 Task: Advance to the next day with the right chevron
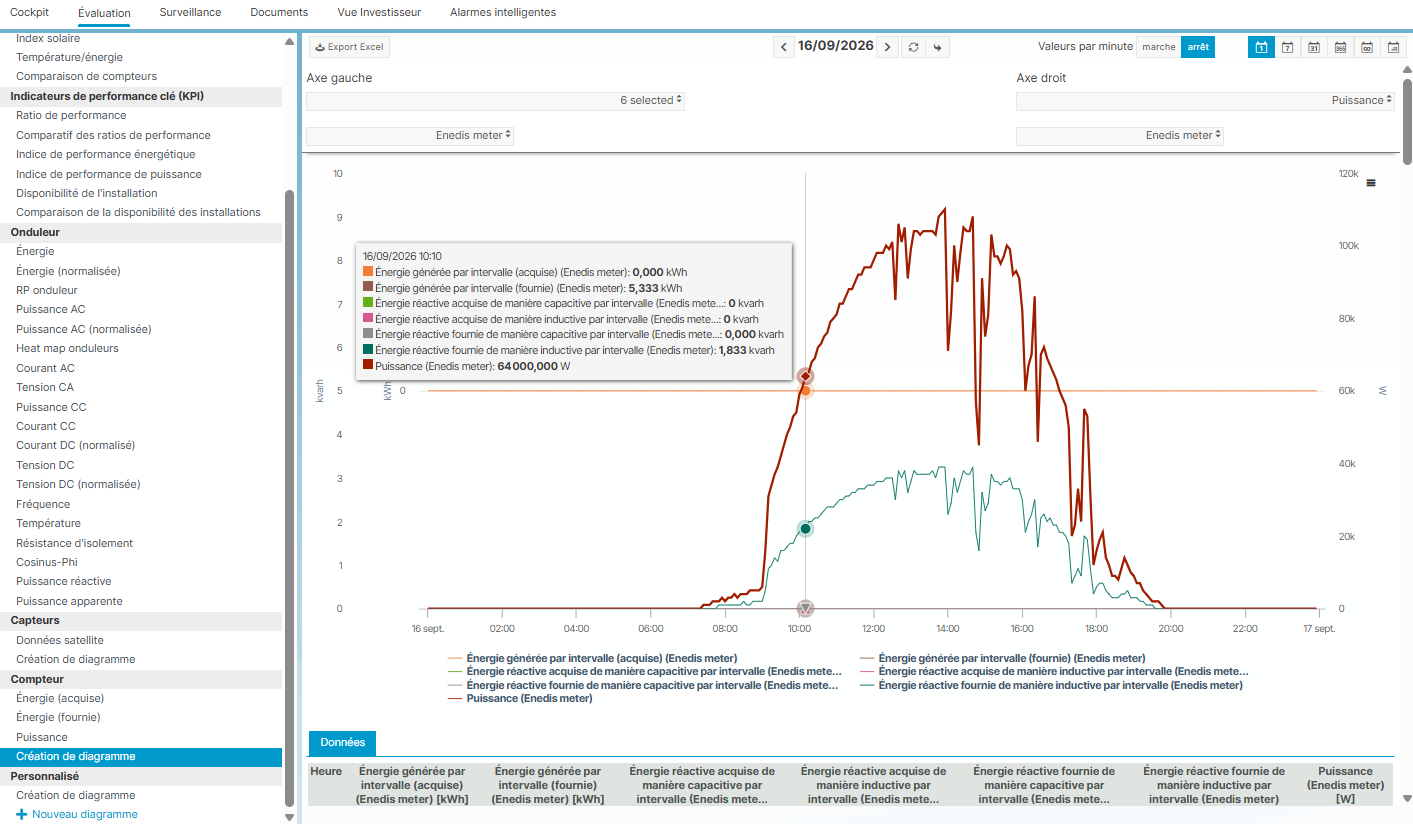coord(887,47)
